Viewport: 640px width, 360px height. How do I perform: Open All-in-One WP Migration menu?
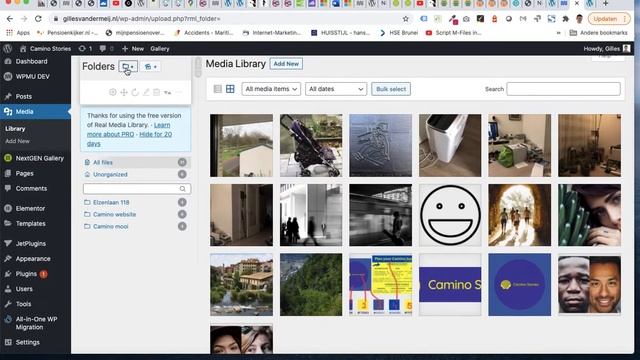coord(35,323)
